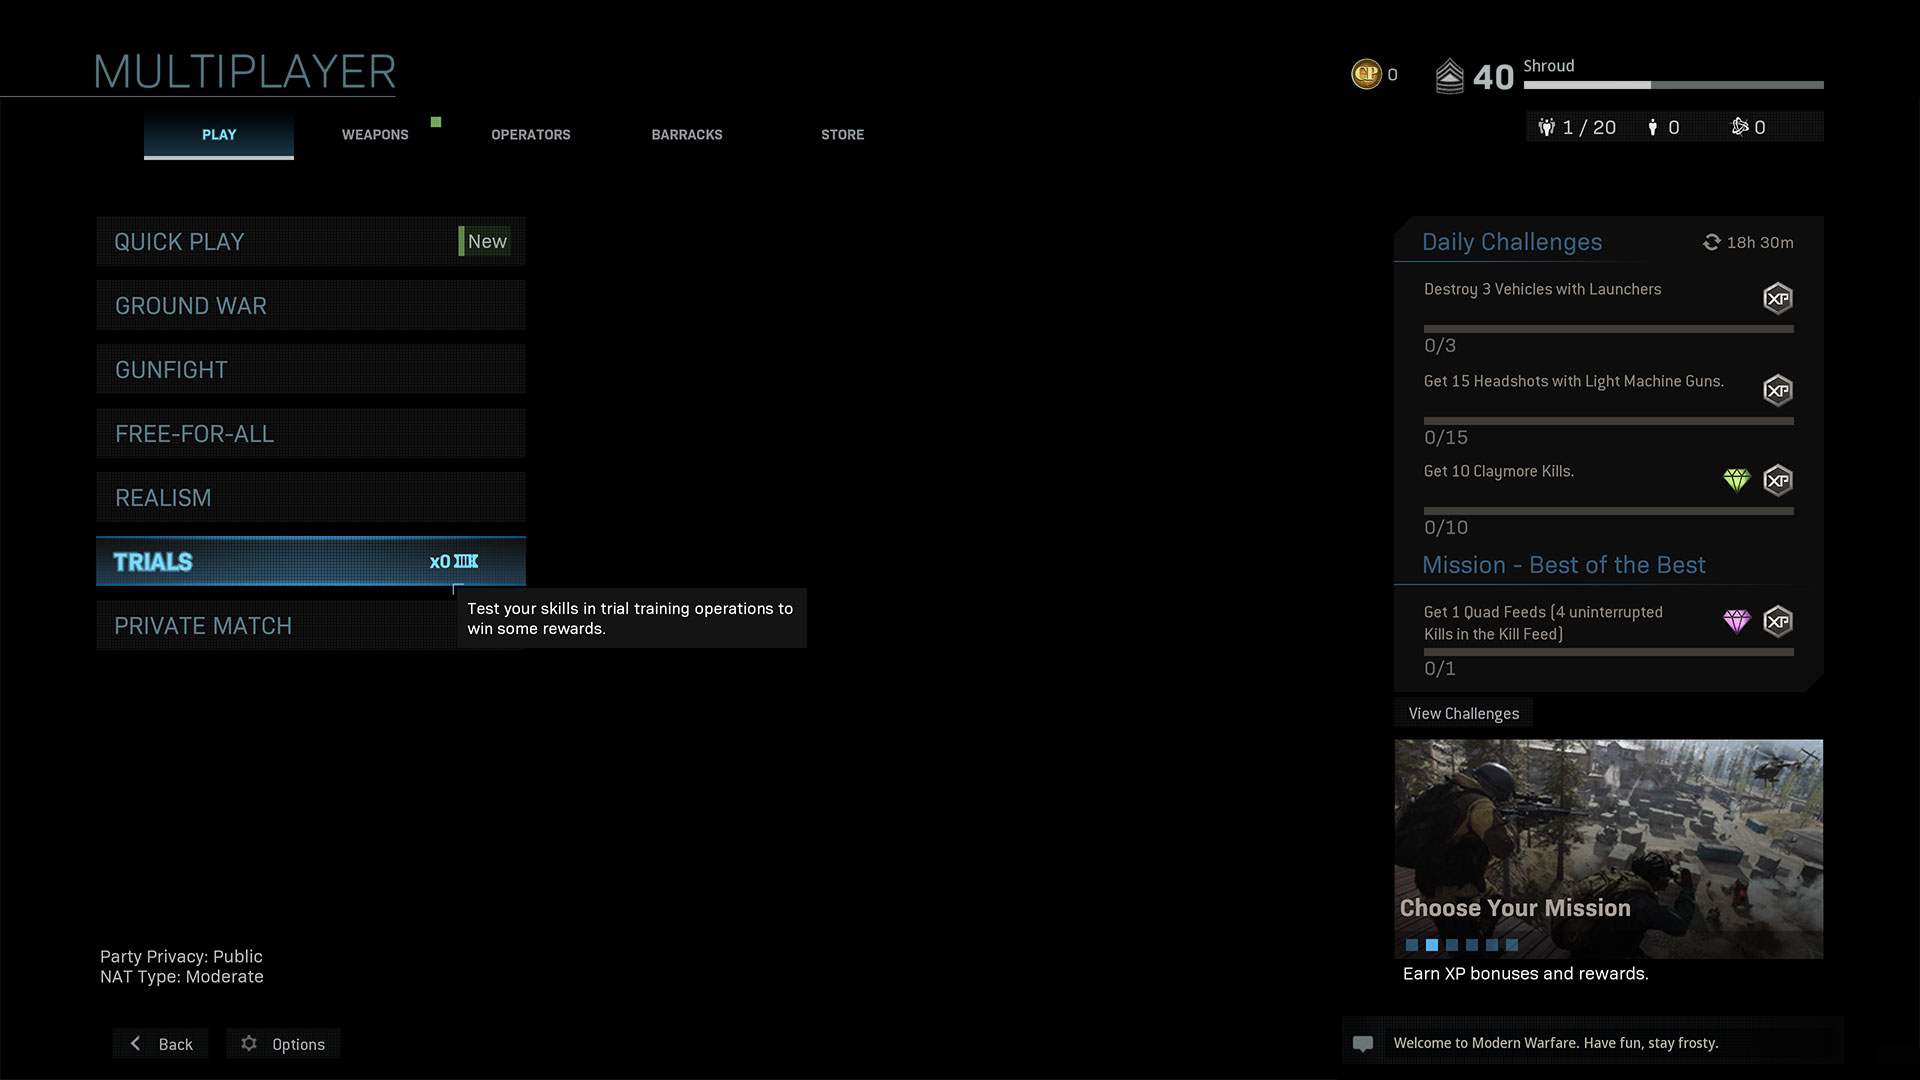Open the Barracks tab
The height and width of the screenshot is (1080, 1920).
pos(686,135)
